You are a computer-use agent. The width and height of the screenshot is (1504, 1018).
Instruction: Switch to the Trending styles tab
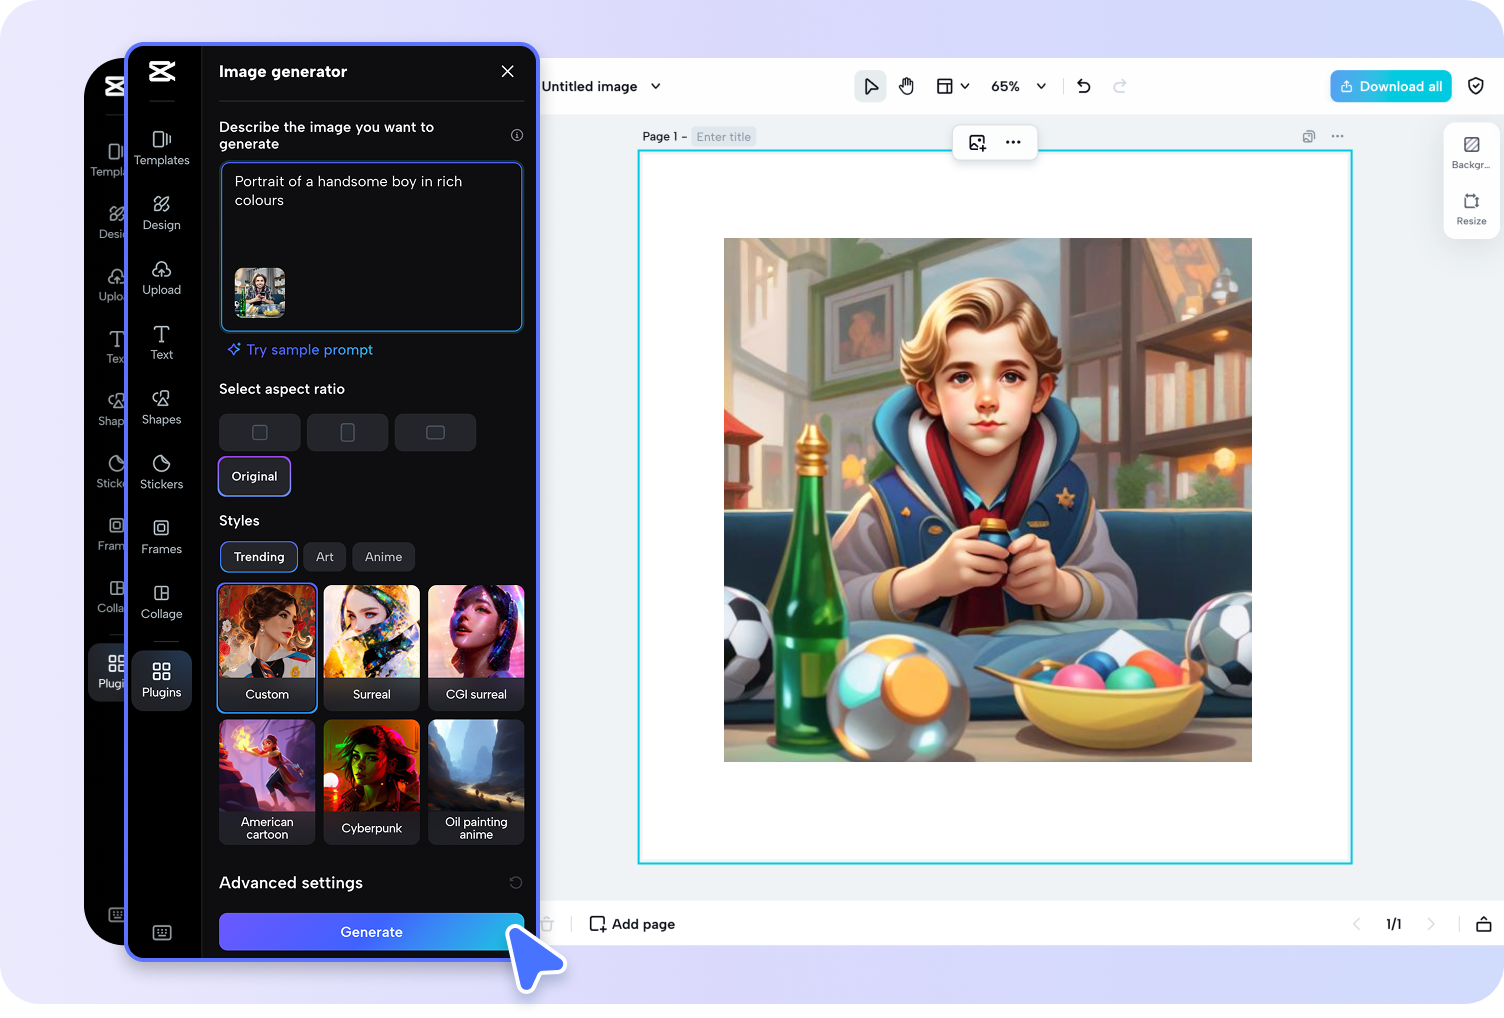click(259, 557)
